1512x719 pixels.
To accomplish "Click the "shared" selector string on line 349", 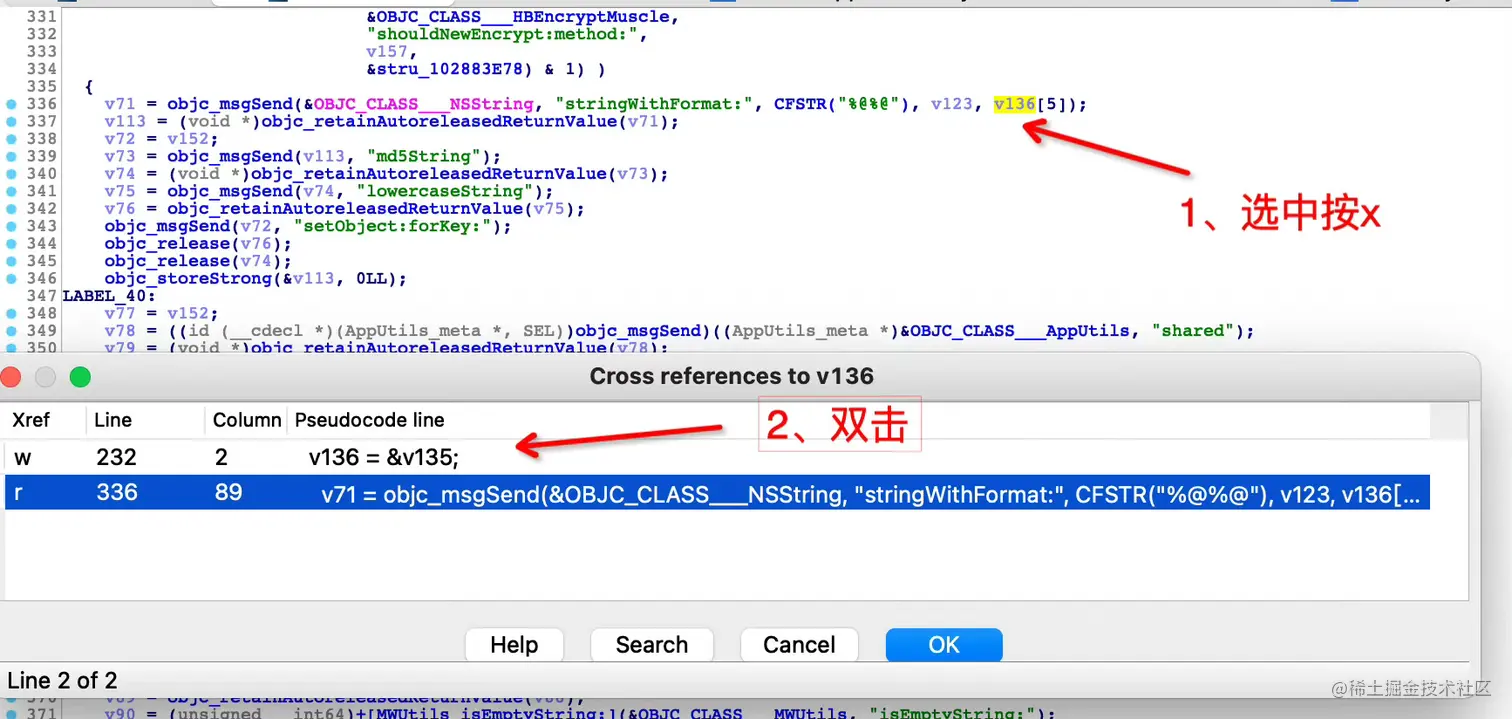I will tap(1193, 331).
